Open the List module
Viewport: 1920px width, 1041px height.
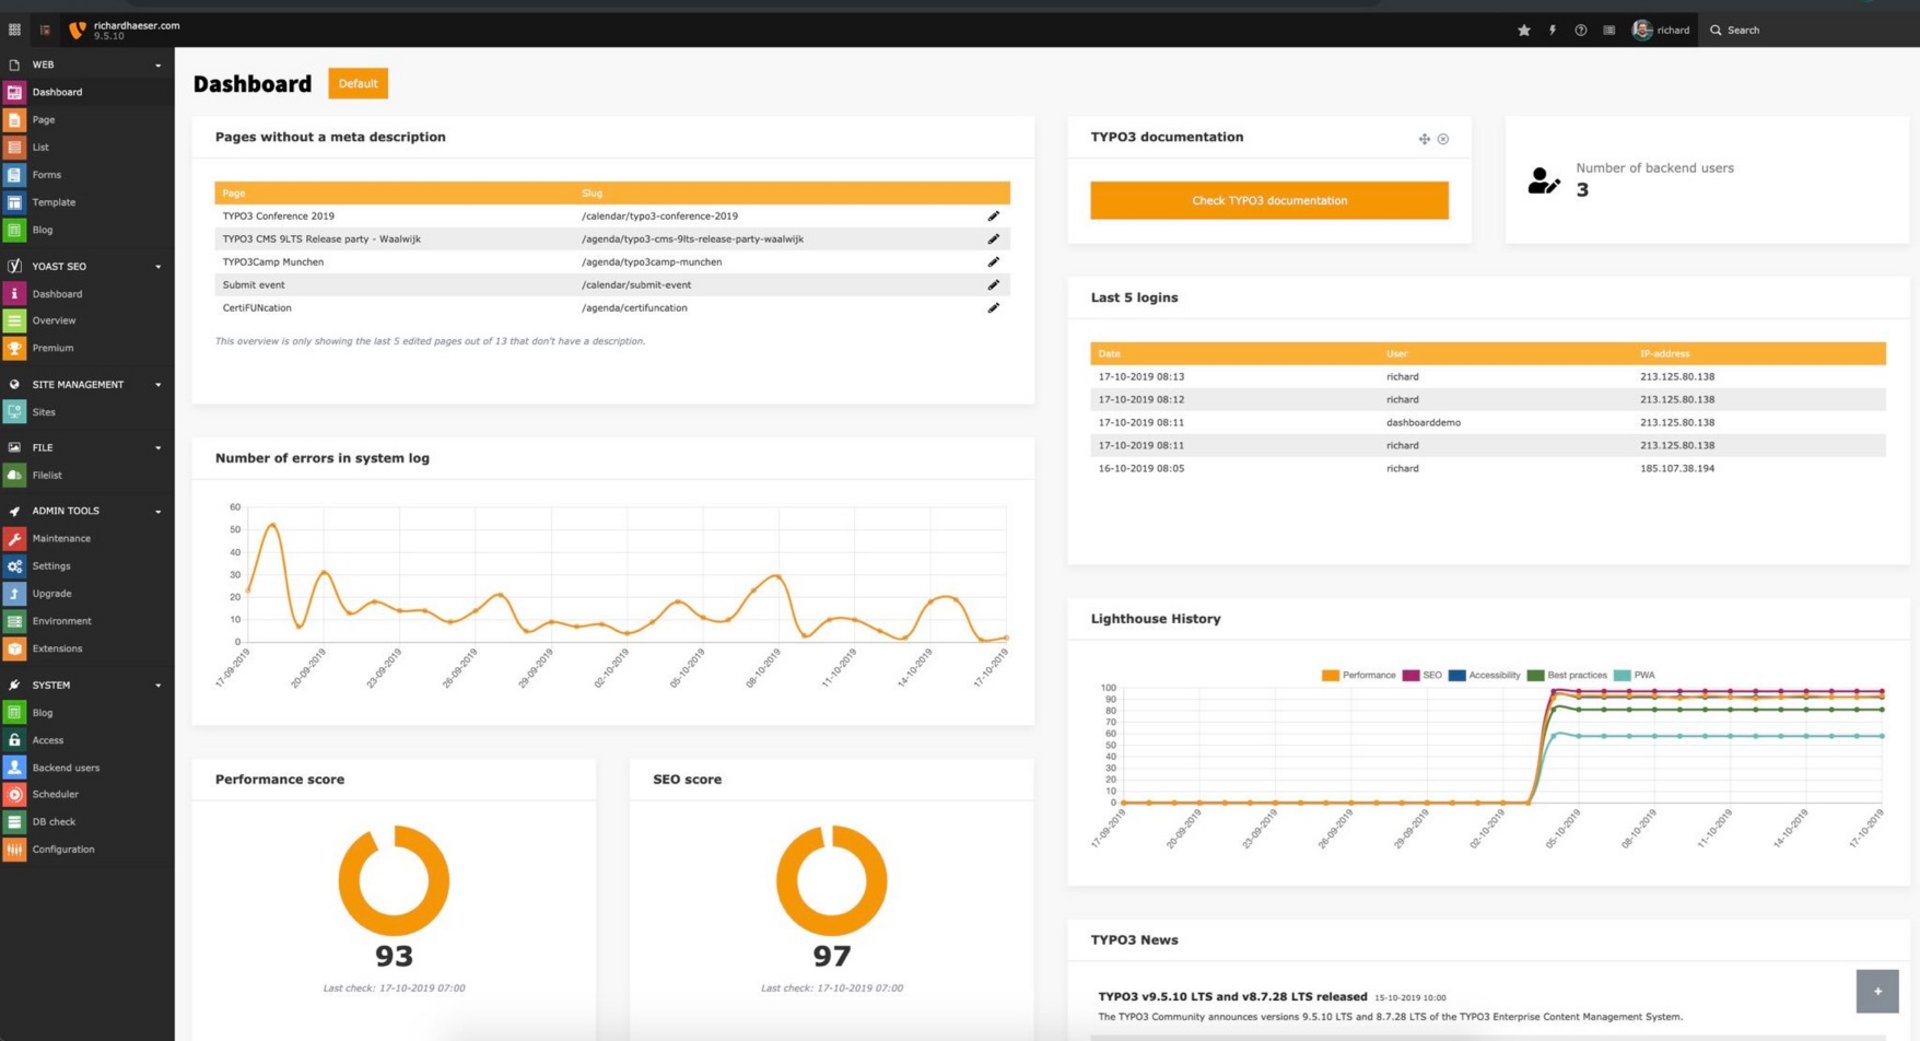(x=87, y=147)
